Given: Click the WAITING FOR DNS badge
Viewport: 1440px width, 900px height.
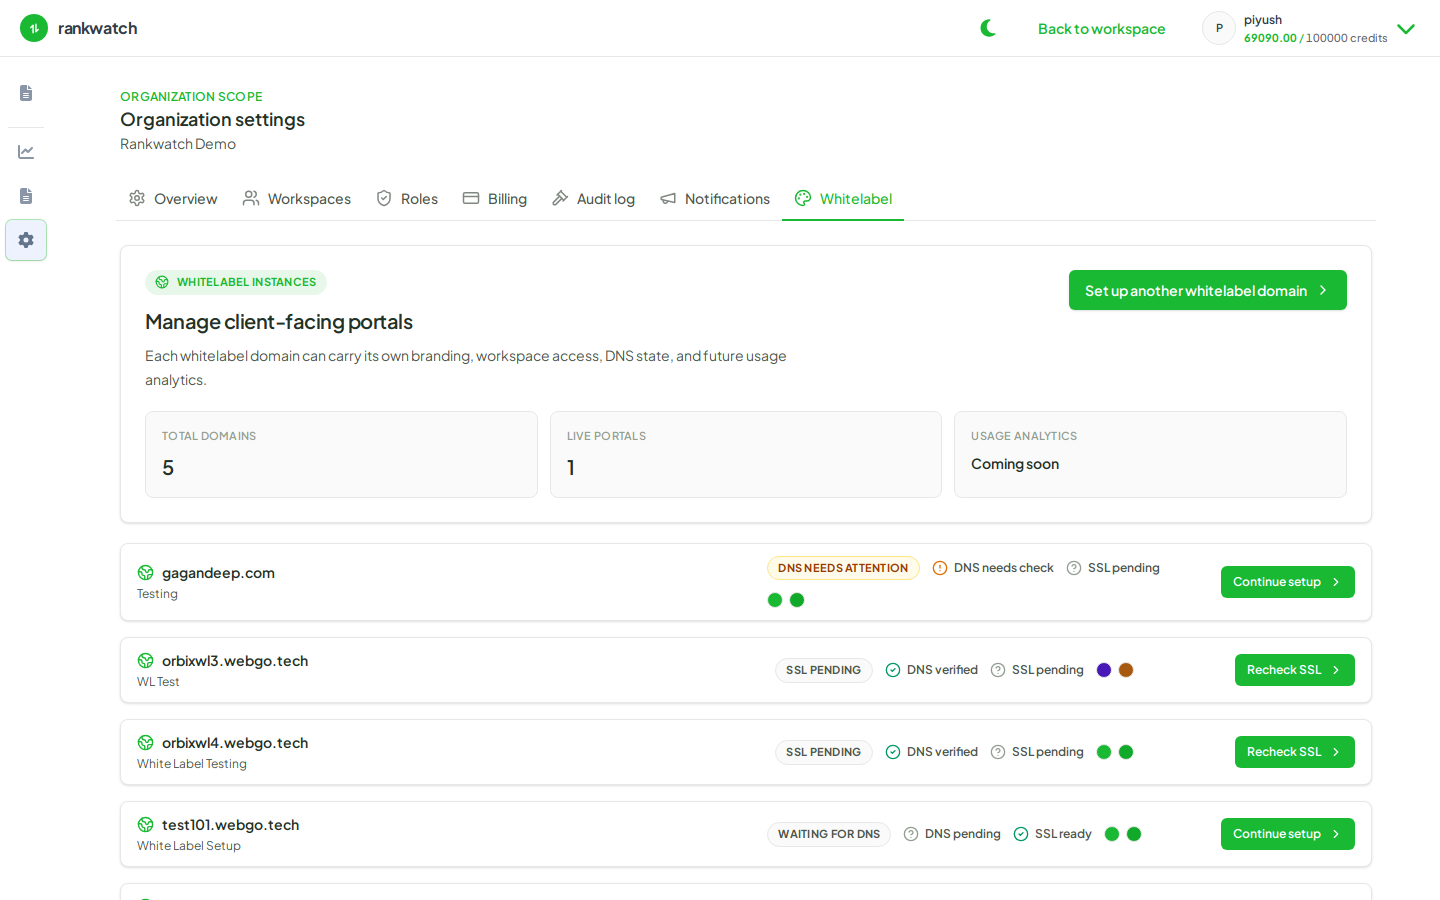Looking at the screenshot, I should (x=829, y=834).
